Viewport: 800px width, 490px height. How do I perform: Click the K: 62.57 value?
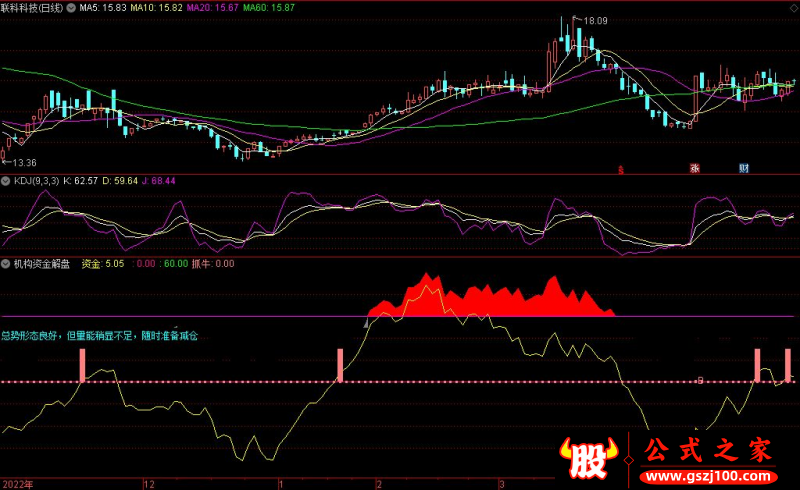[x=81, y=181]
